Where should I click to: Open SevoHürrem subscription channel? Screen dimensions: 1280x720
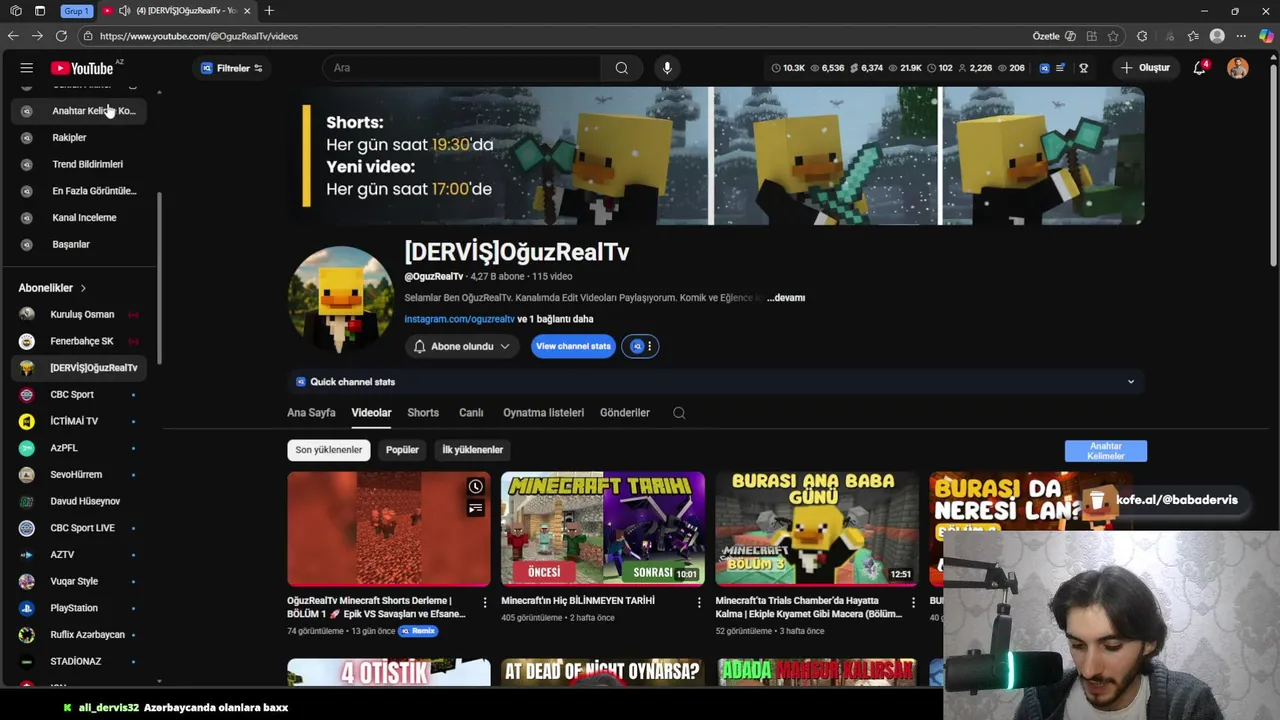[79, 474]
